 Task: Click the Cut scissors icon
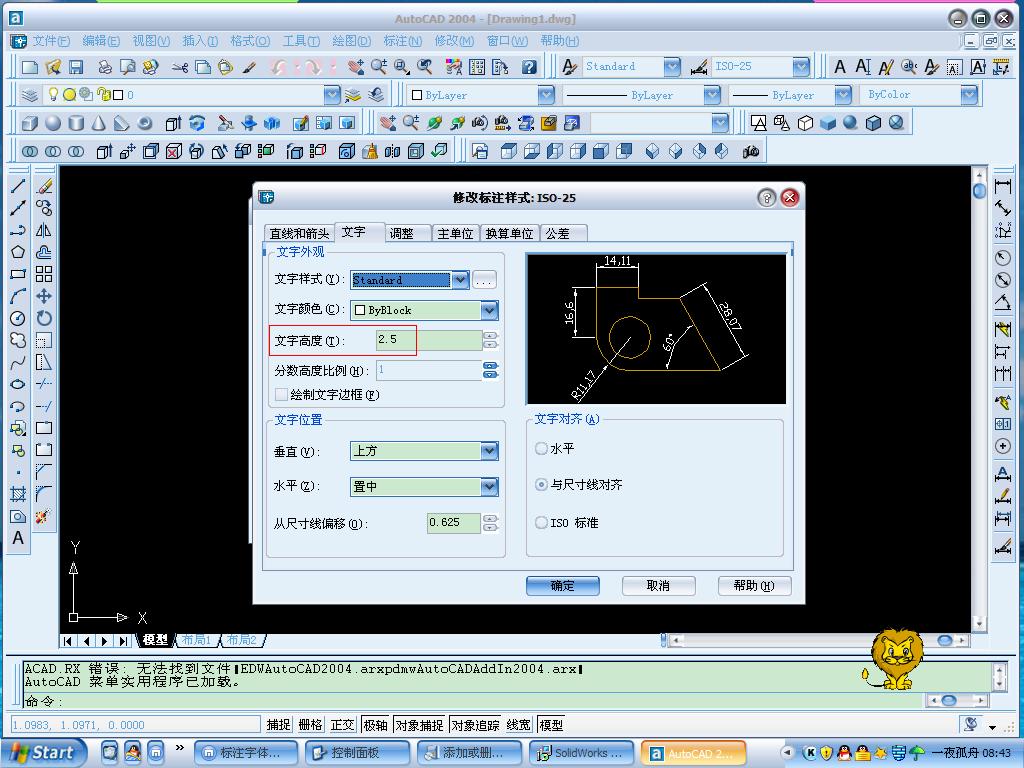coord(180,67)
